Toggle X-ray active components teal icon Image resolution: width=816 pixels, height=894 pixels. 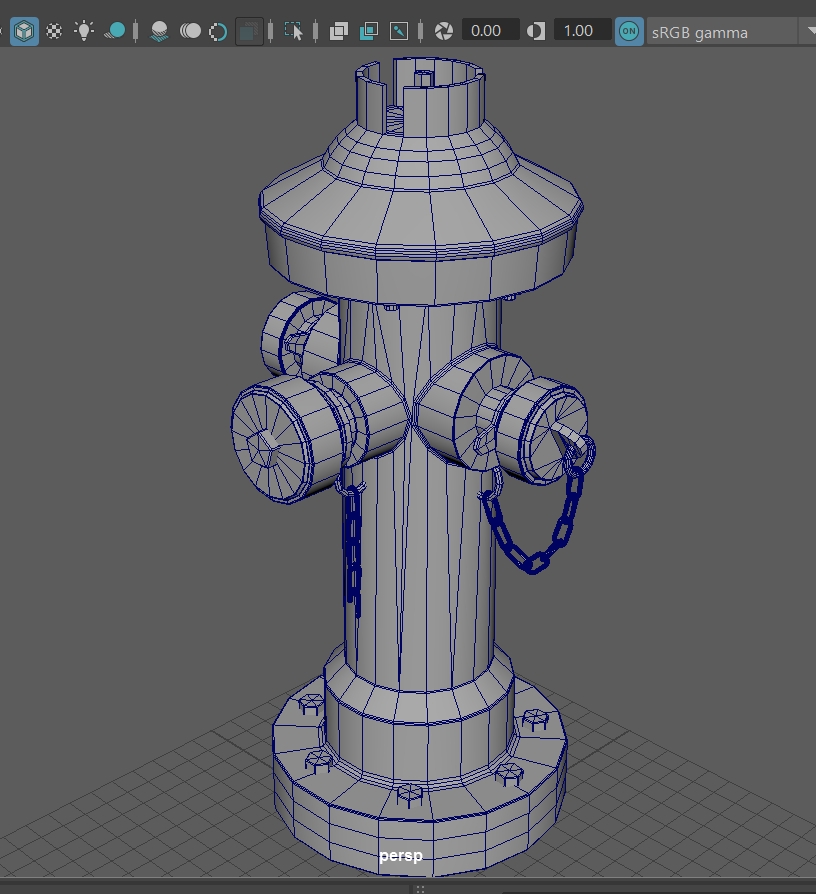(369, 31)
